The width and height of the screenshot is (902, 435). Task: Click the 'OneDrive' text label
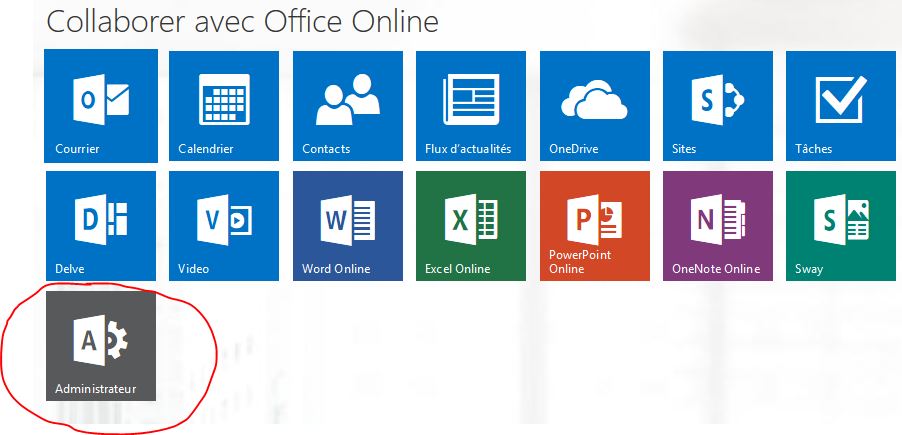point(574,149)
